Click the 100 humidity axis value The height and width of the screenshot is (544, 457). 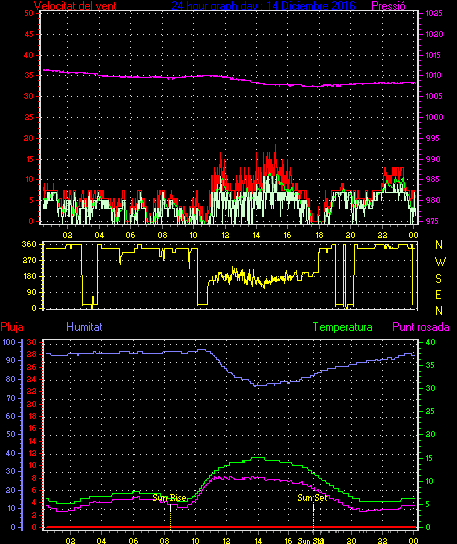9,342
